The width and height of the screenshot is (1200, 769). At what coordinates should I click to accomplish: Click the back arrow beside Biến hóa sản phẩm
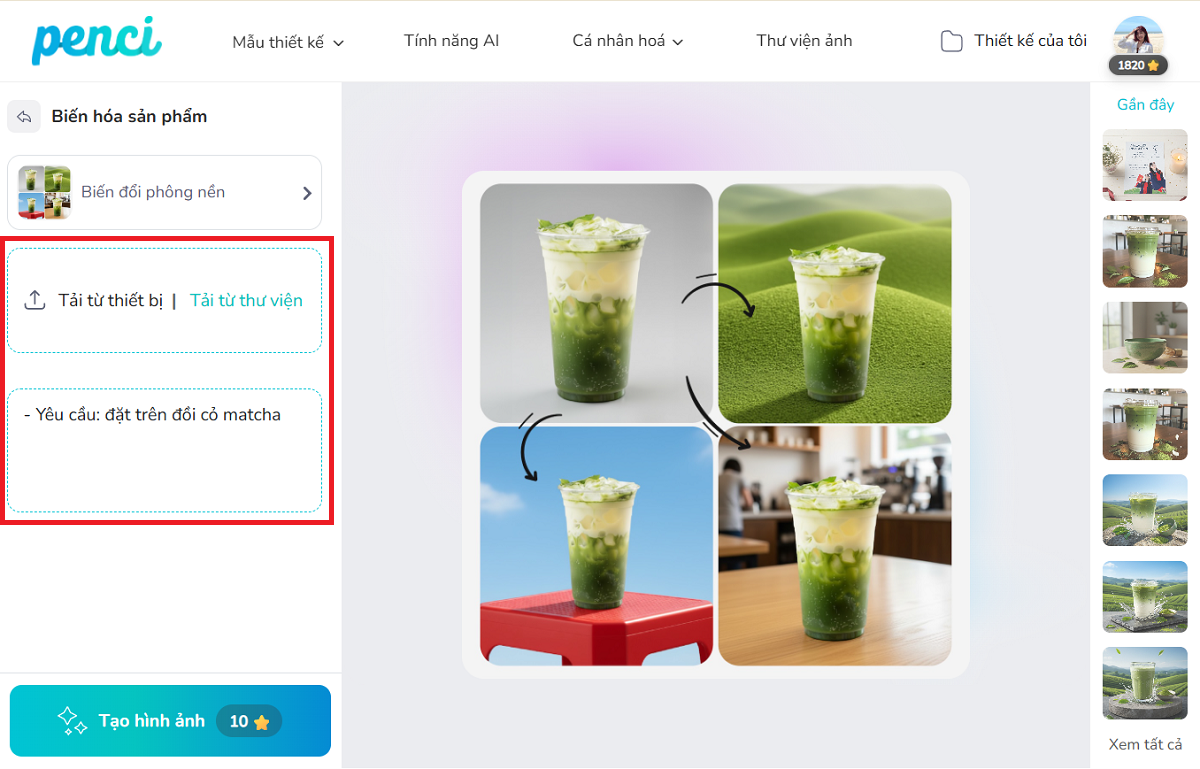(24, 116)
